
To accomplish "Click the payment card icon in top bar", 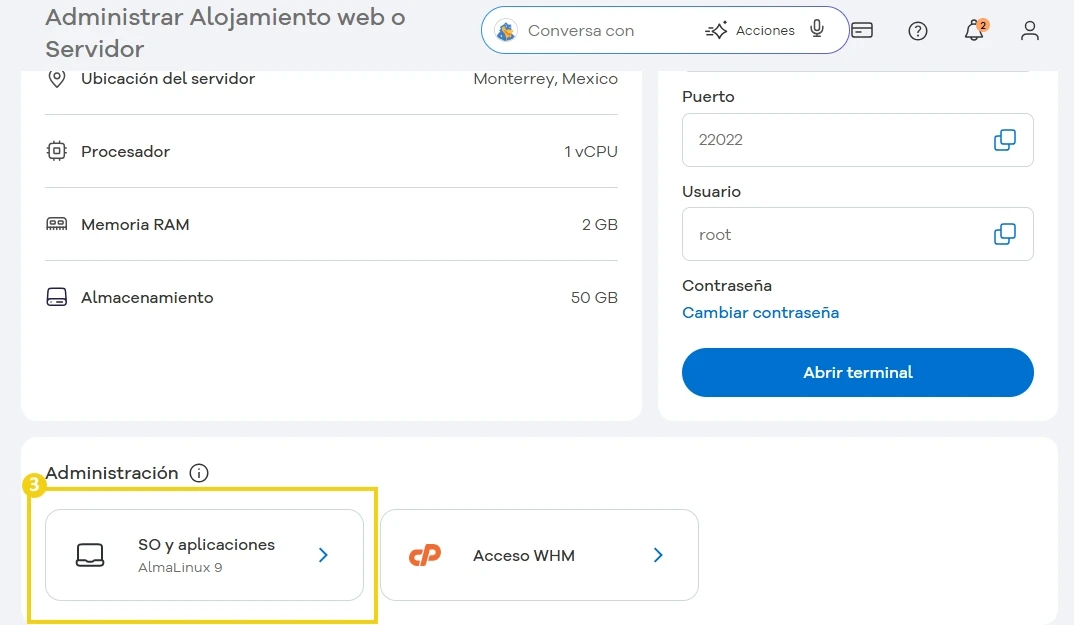I will pos(862,31).
